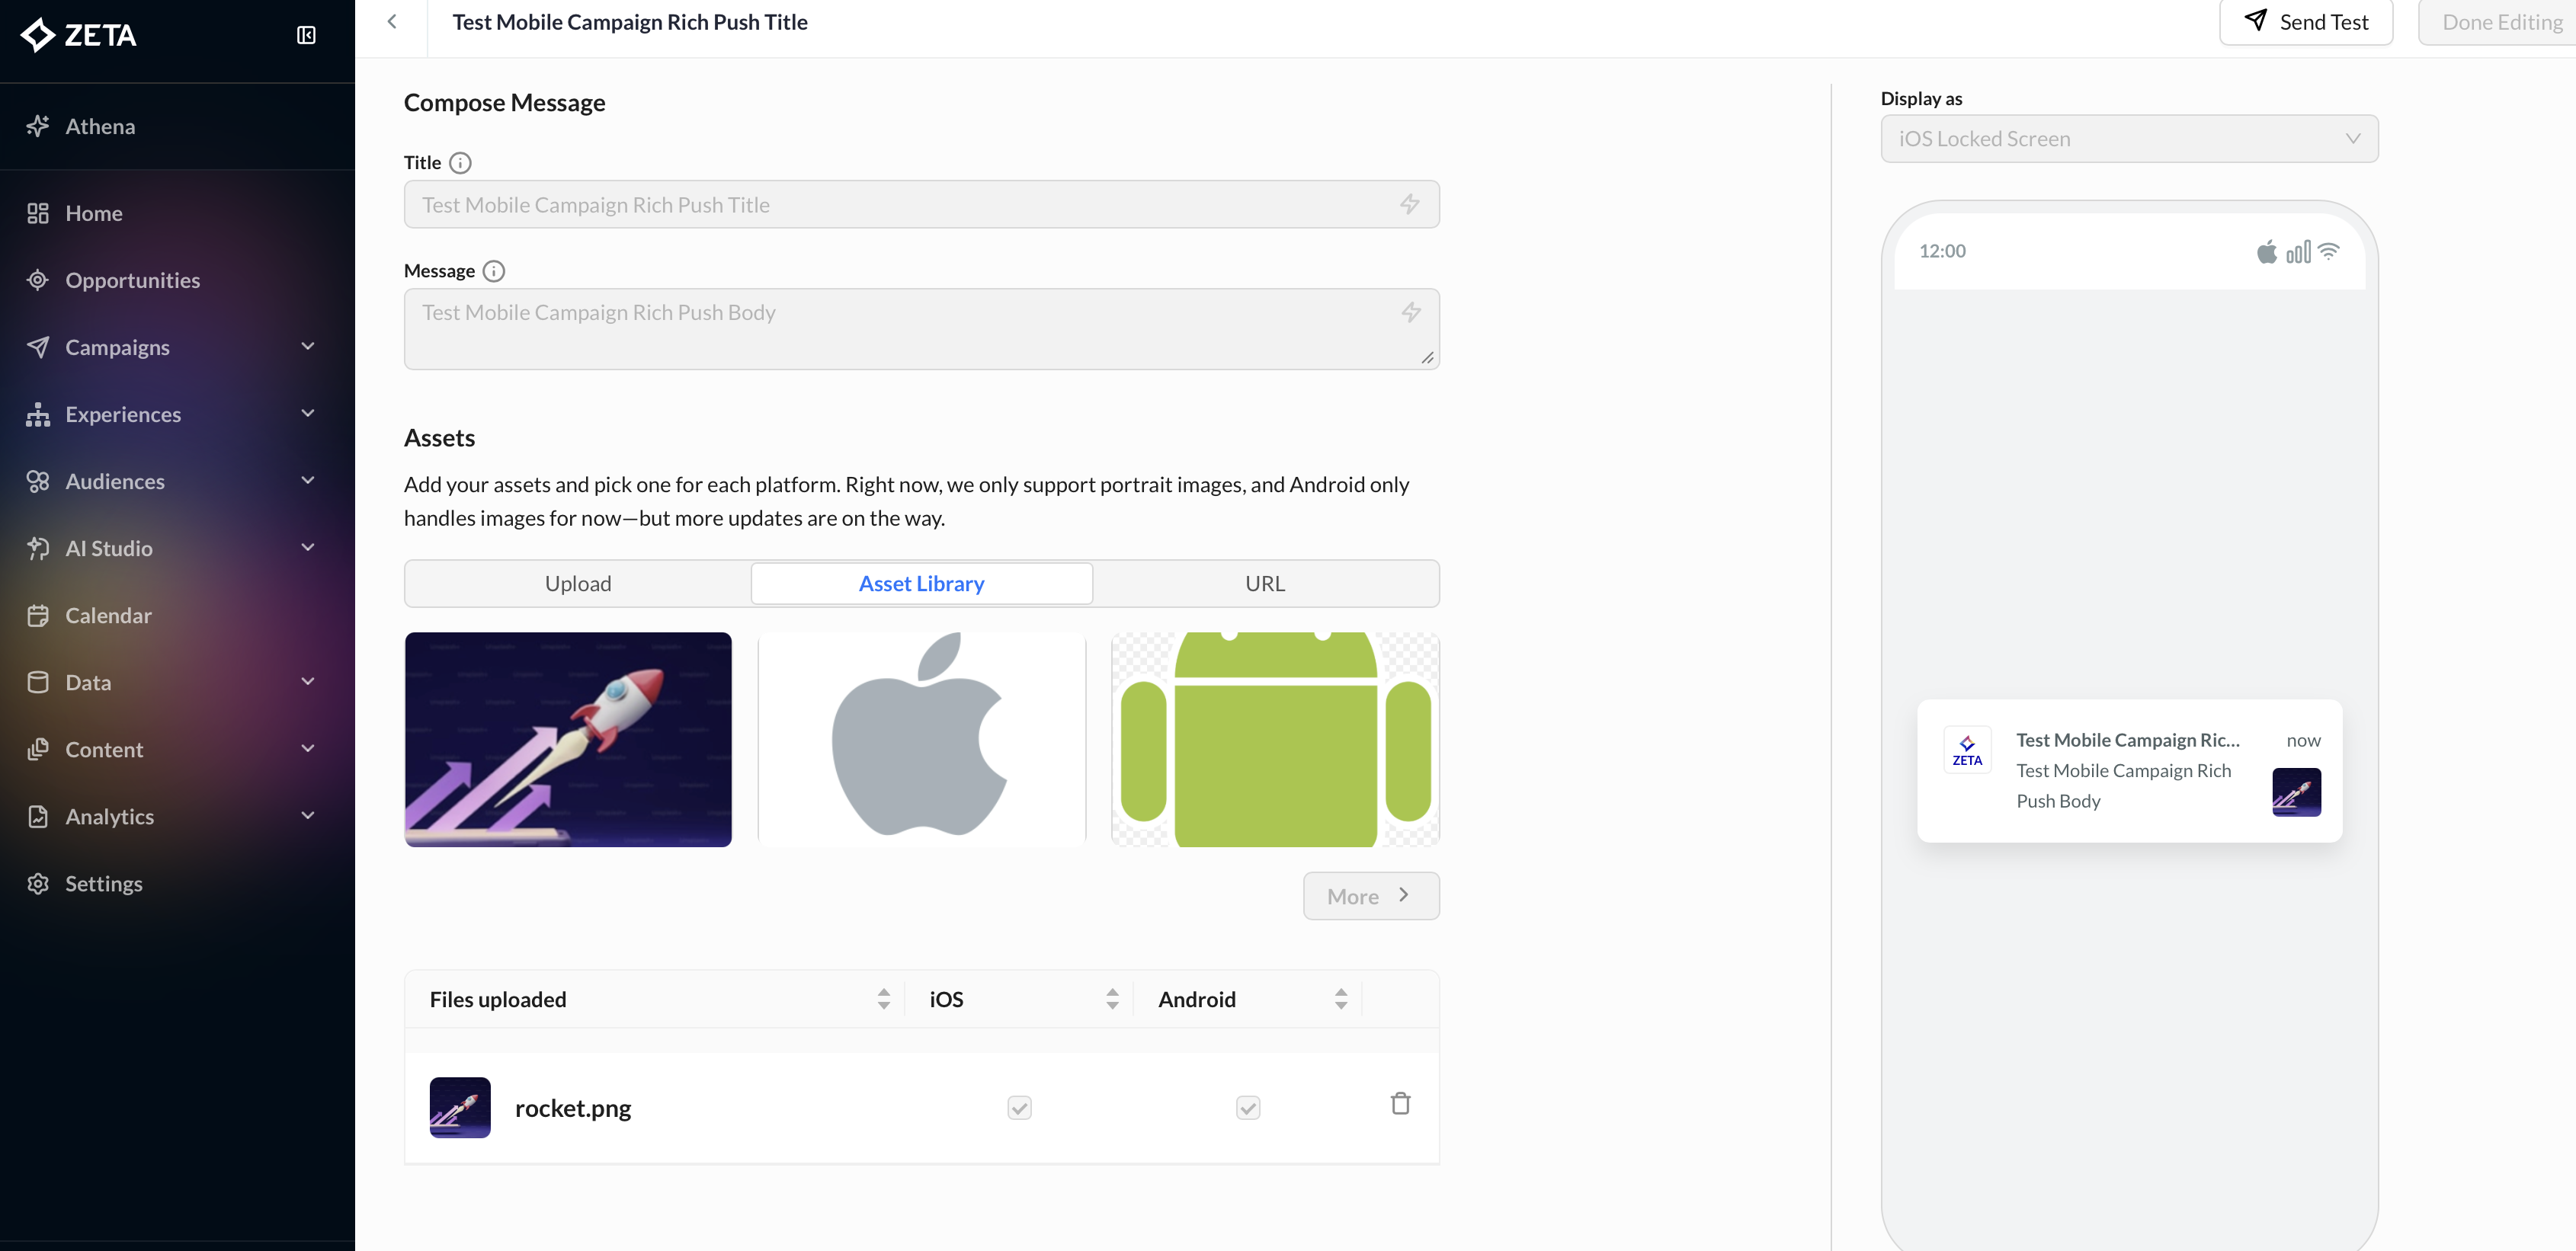The image size is (2576, 1251).
Task: Open Athena from the sidebar
Action: 100,126
